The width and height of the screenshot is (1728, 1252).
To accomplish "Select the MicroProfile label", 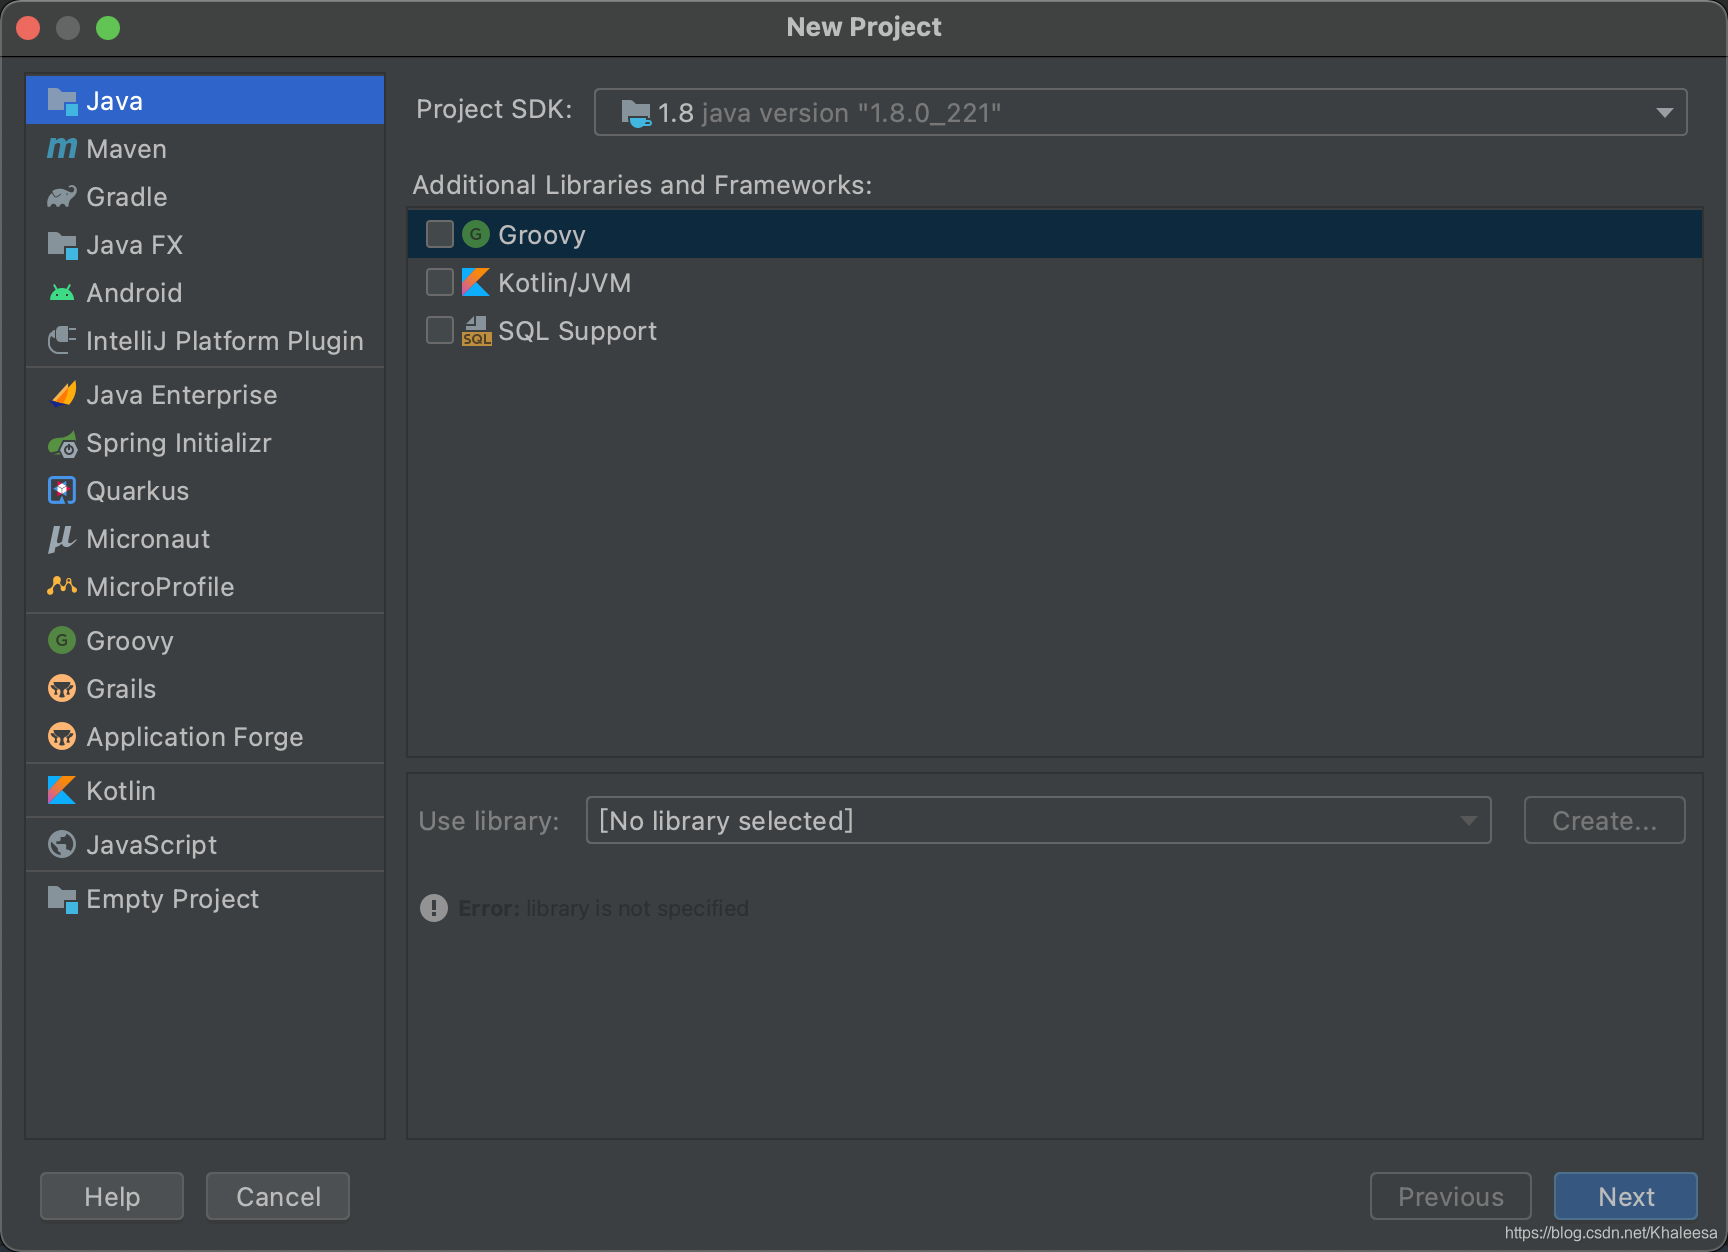I will [x=160, y=587].
